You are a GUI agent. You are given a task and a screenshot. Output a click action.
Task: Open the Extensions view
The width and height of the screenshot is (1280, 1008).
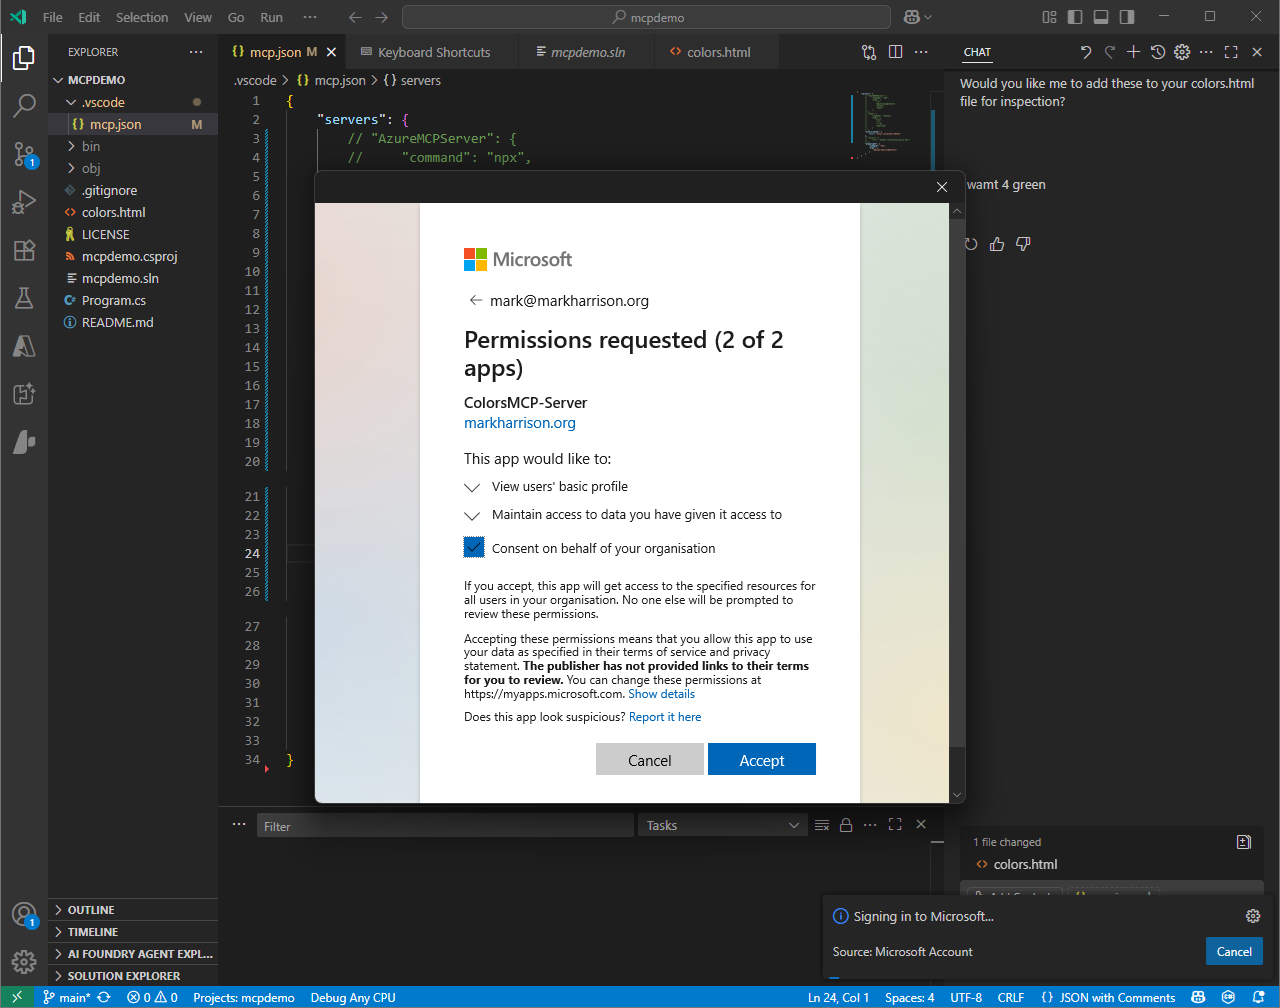click(x=24, y=250)
